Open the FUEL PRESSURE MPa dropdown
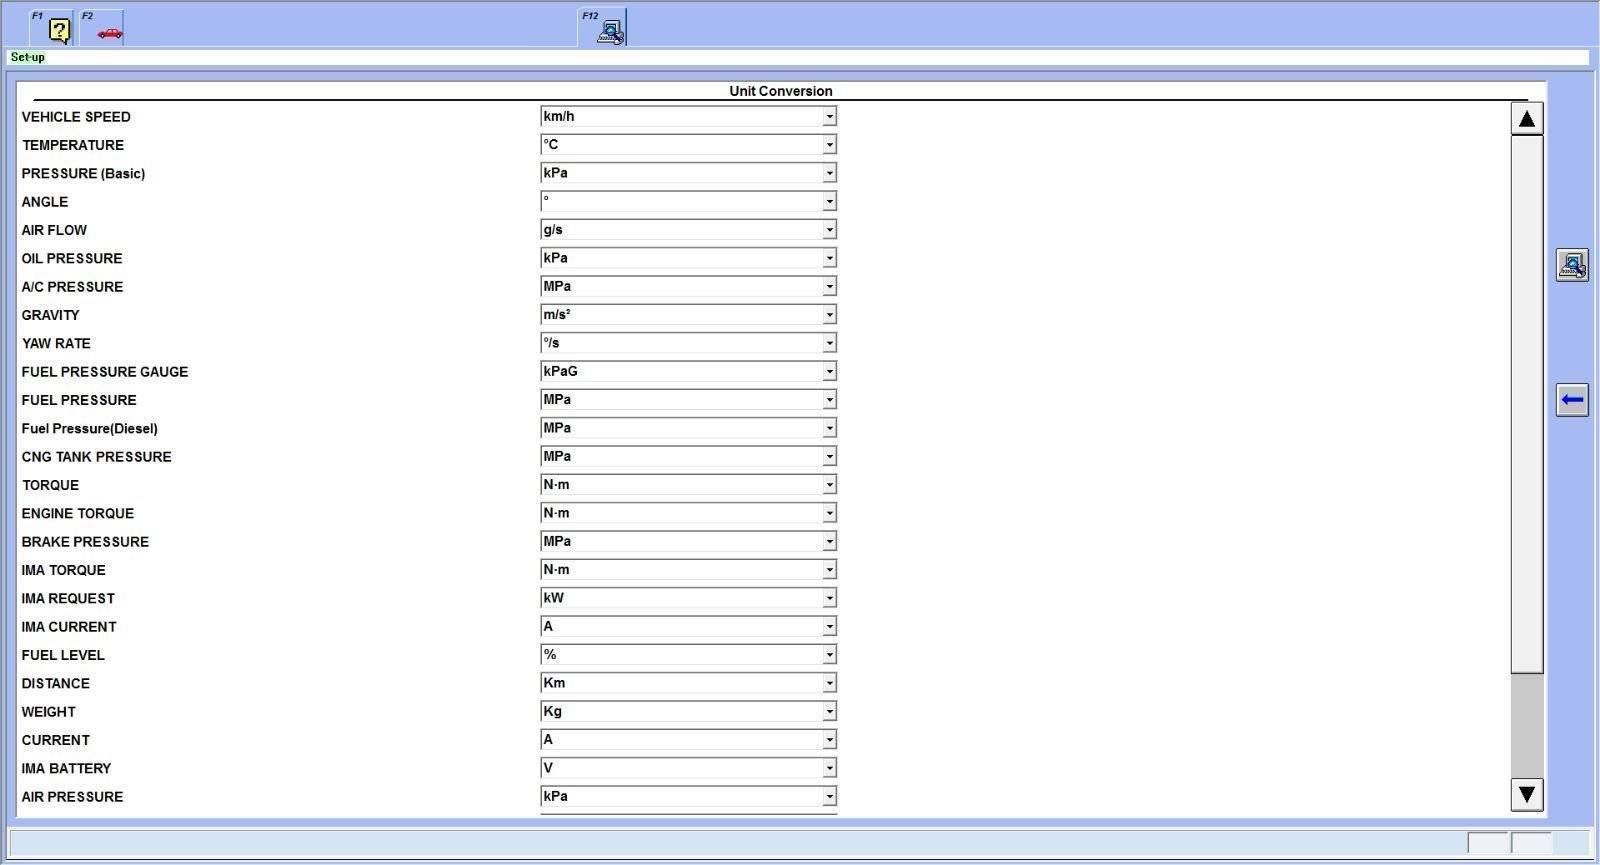 (x=688, y=399)
